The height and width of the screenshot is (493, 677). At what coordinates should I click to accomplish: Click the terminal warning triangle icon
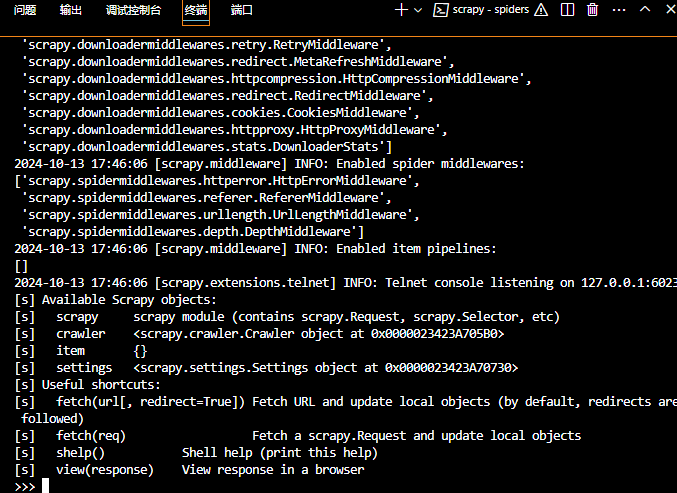pos(541,10)
